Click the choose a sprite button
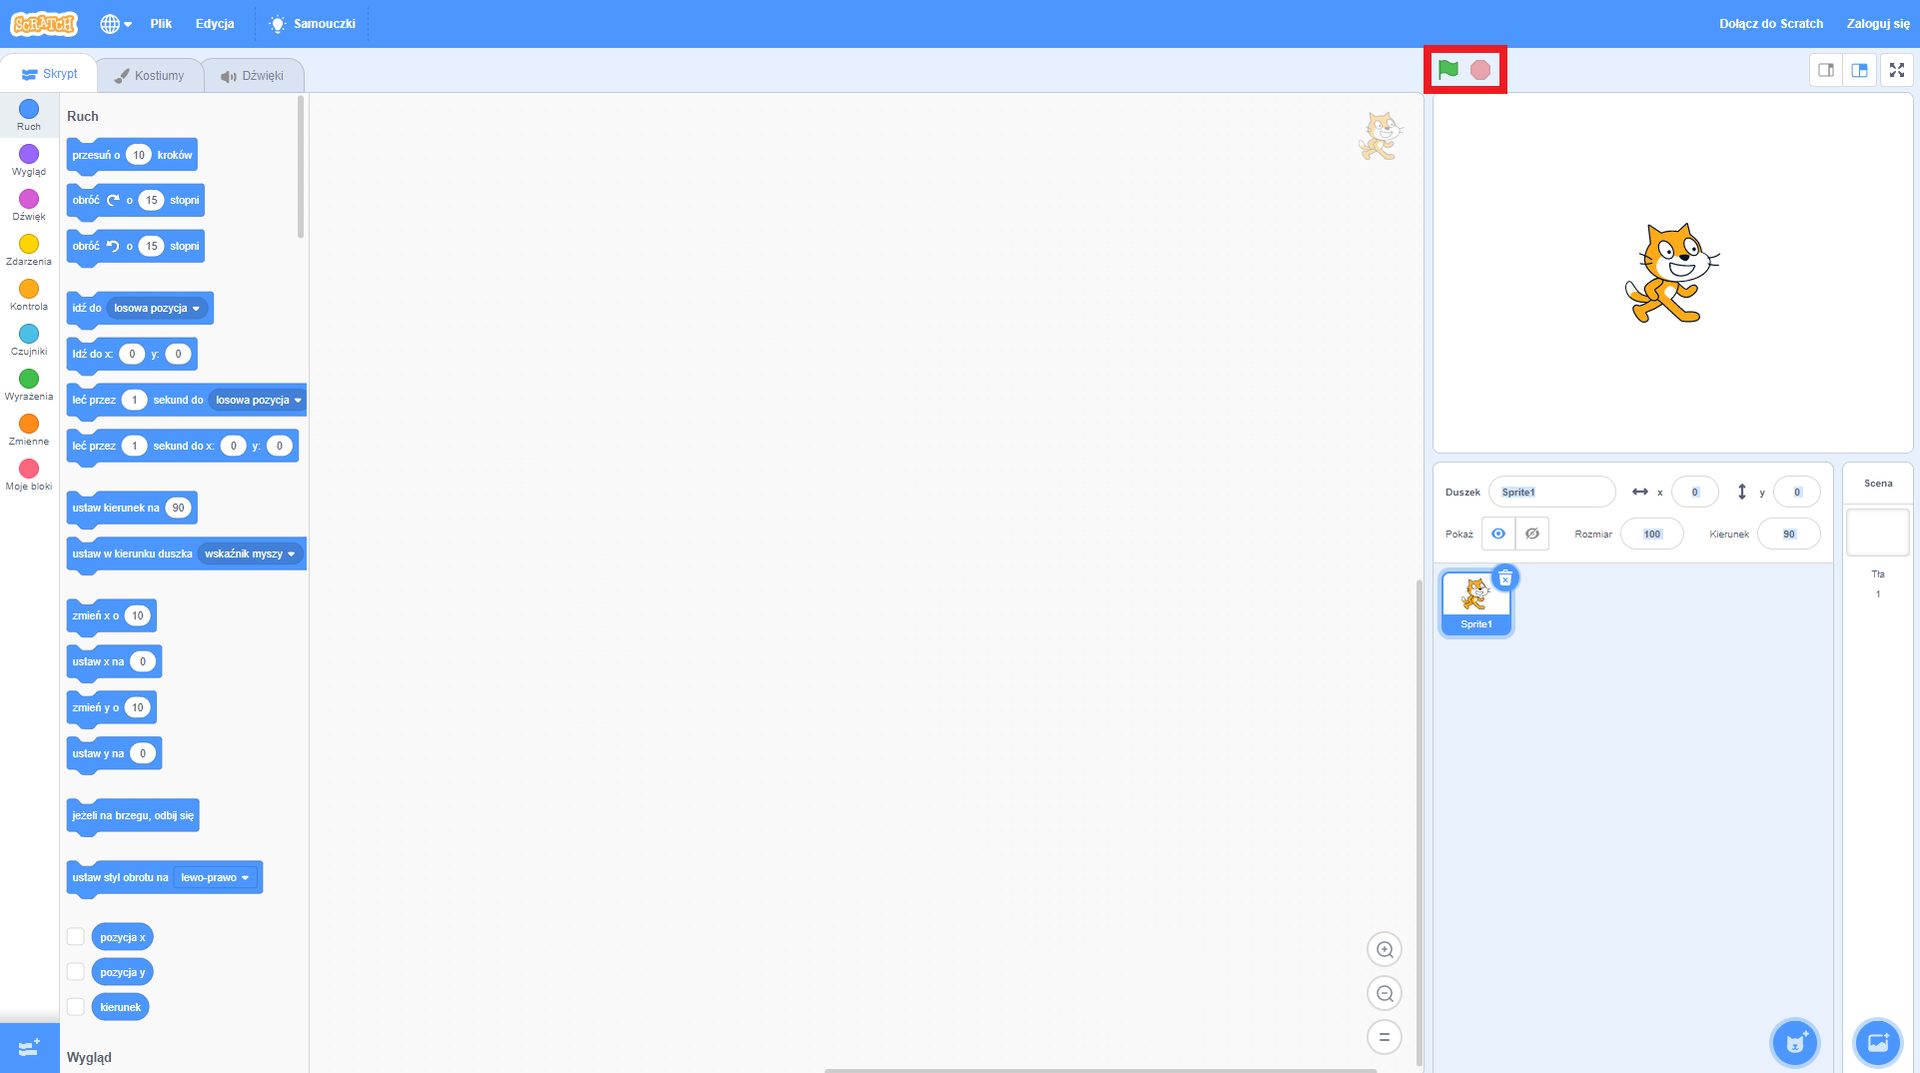This screenshot has width=1920, height=1073. pyautogui.click(x=1795, y=1043)
